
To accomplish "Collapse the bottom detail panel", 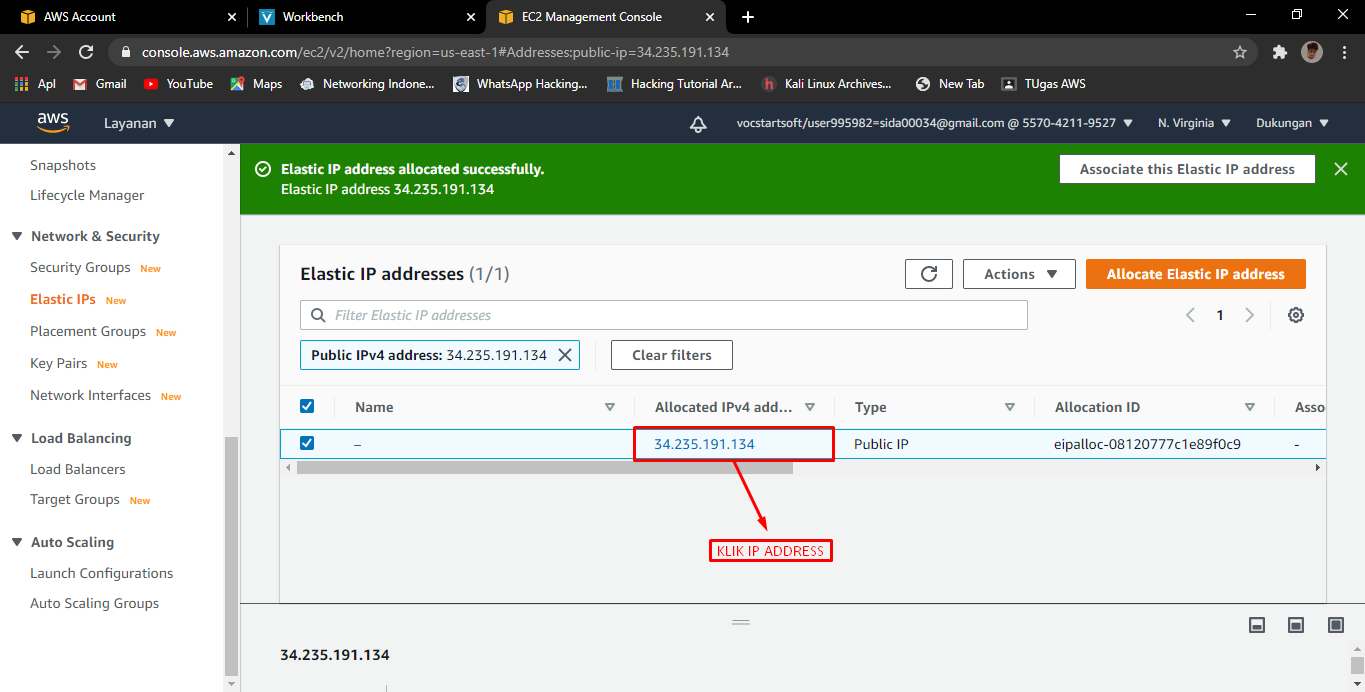I will coord(1258,625).
